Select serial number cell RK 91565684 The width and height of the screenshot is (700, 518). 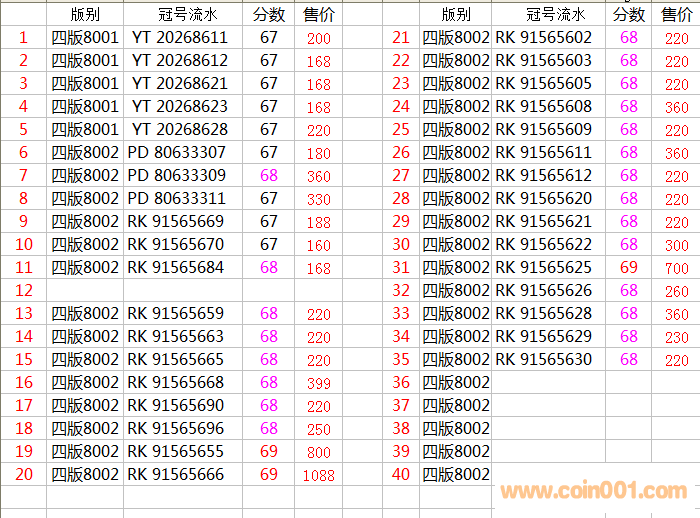point(176,268)
